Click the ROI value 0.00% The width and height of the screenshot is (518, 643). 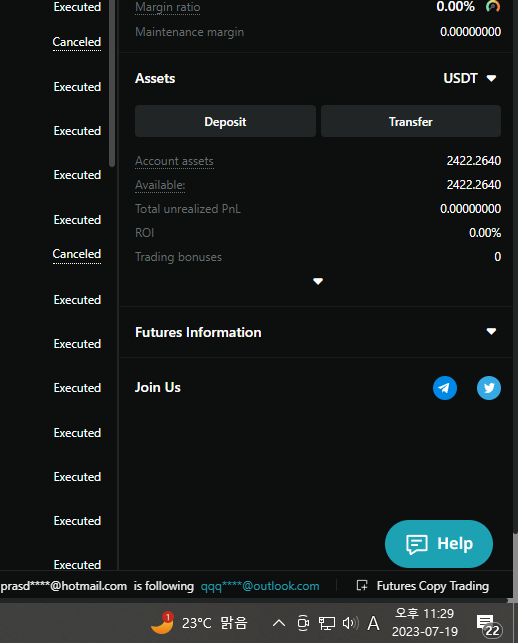tap(485, 233)
